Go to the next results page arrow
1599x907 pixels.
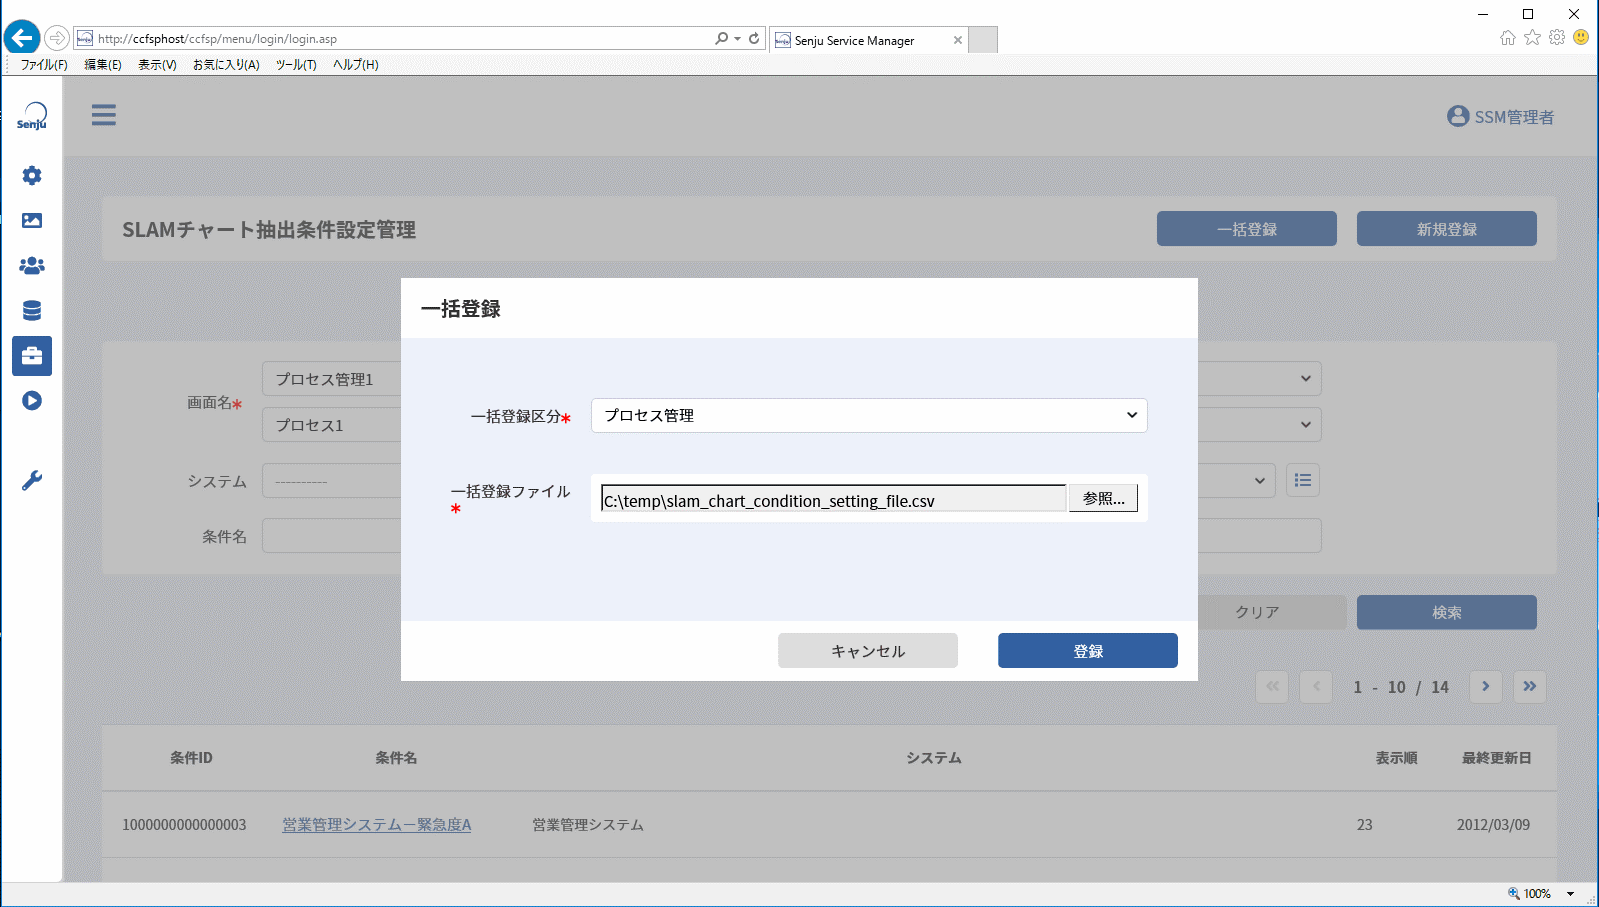tap(1486, 686)
